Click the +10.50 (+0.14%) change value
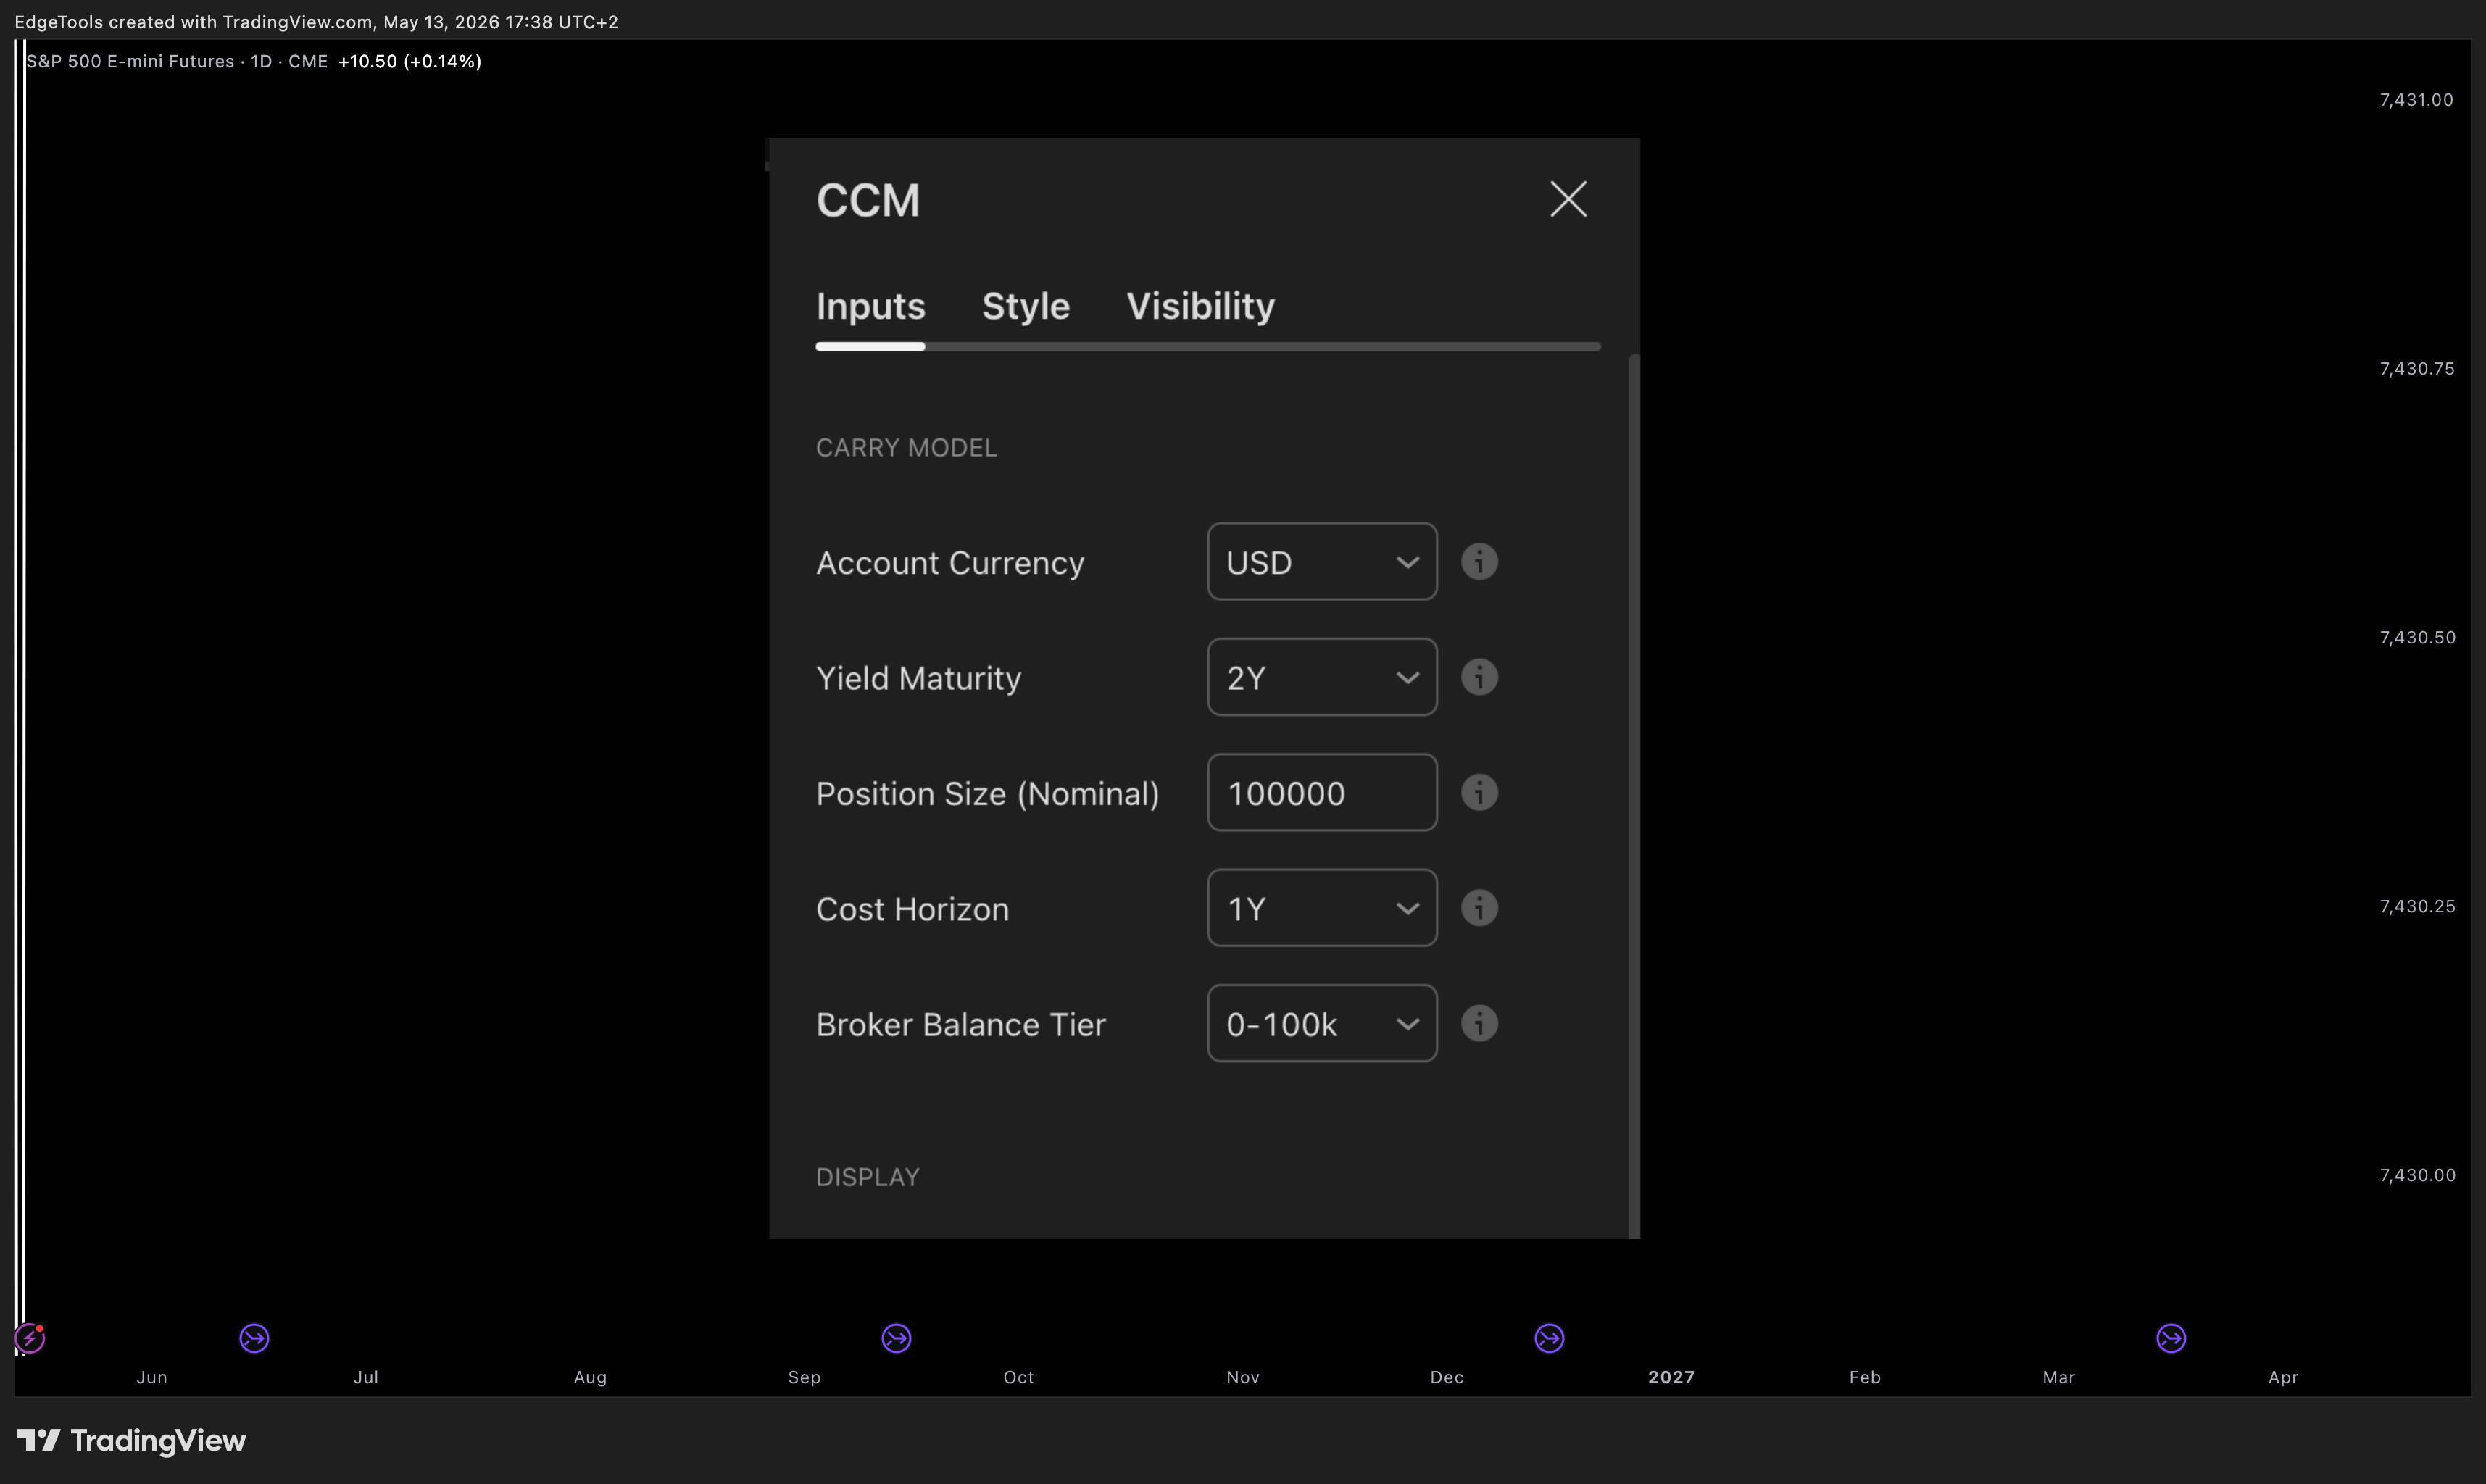Image resolution: width=2486 pixels, height=1484 pixels. pyautogui.click(x=410, y=61)
